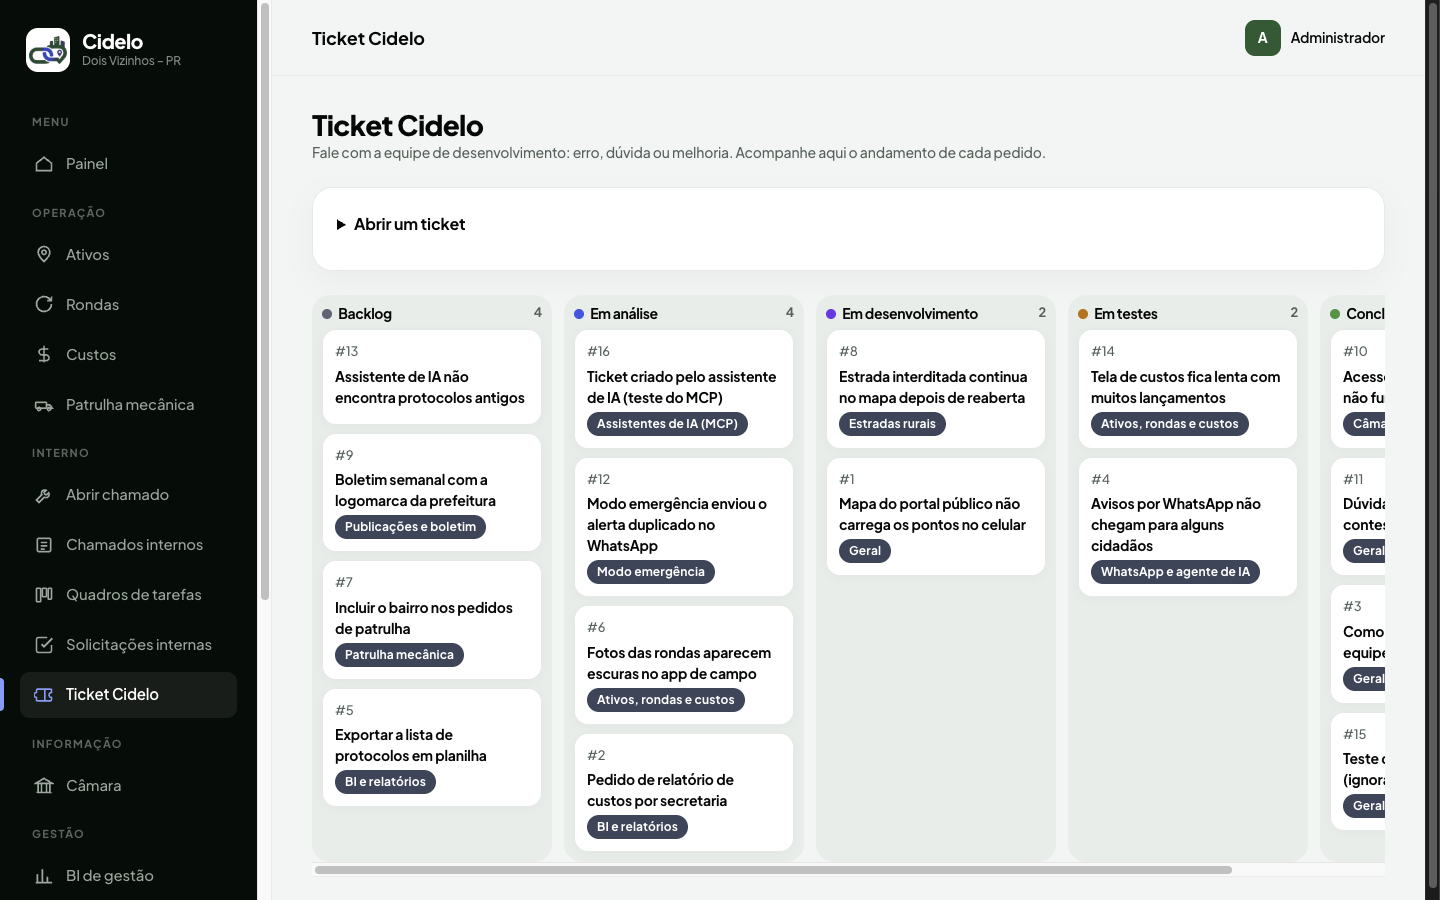This screenshot has width=1440, height=900.
Task: Click the Patrulha mecânica tag on ticket #7
Action: [399, 655]
